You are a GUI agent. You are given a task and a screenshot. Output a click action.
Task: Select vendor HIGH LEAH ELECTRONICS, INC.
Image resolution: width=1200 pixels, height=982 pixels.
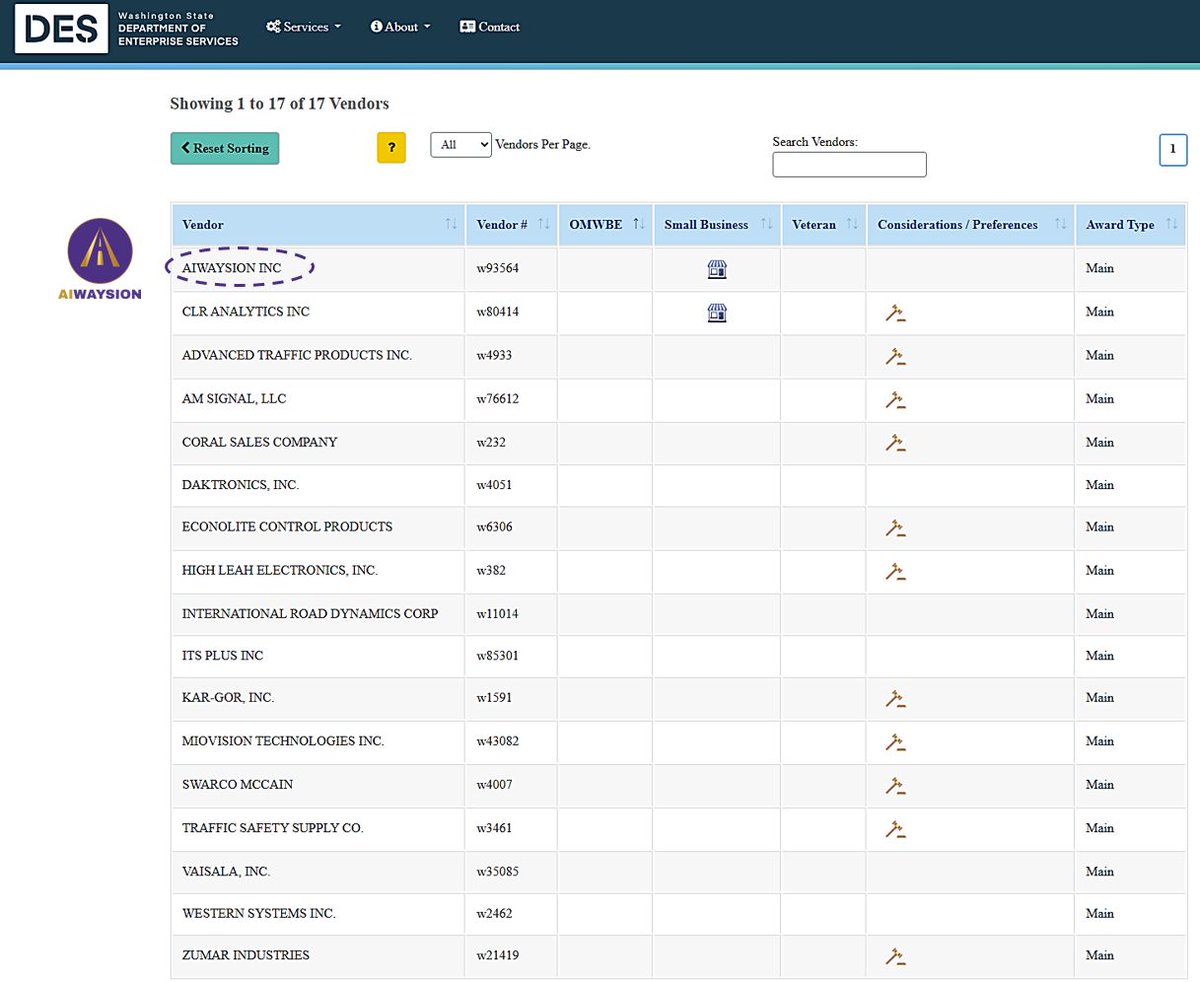point(280,570)
